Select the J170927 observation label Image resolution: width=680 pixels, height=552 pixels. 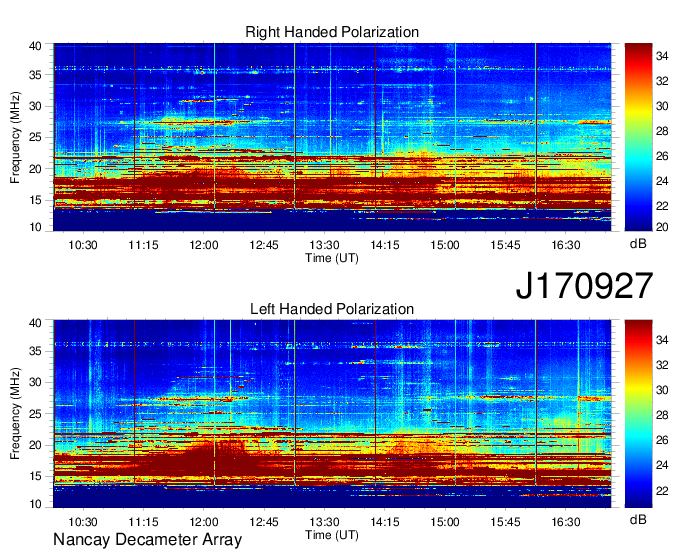click(x=584, y=285)
